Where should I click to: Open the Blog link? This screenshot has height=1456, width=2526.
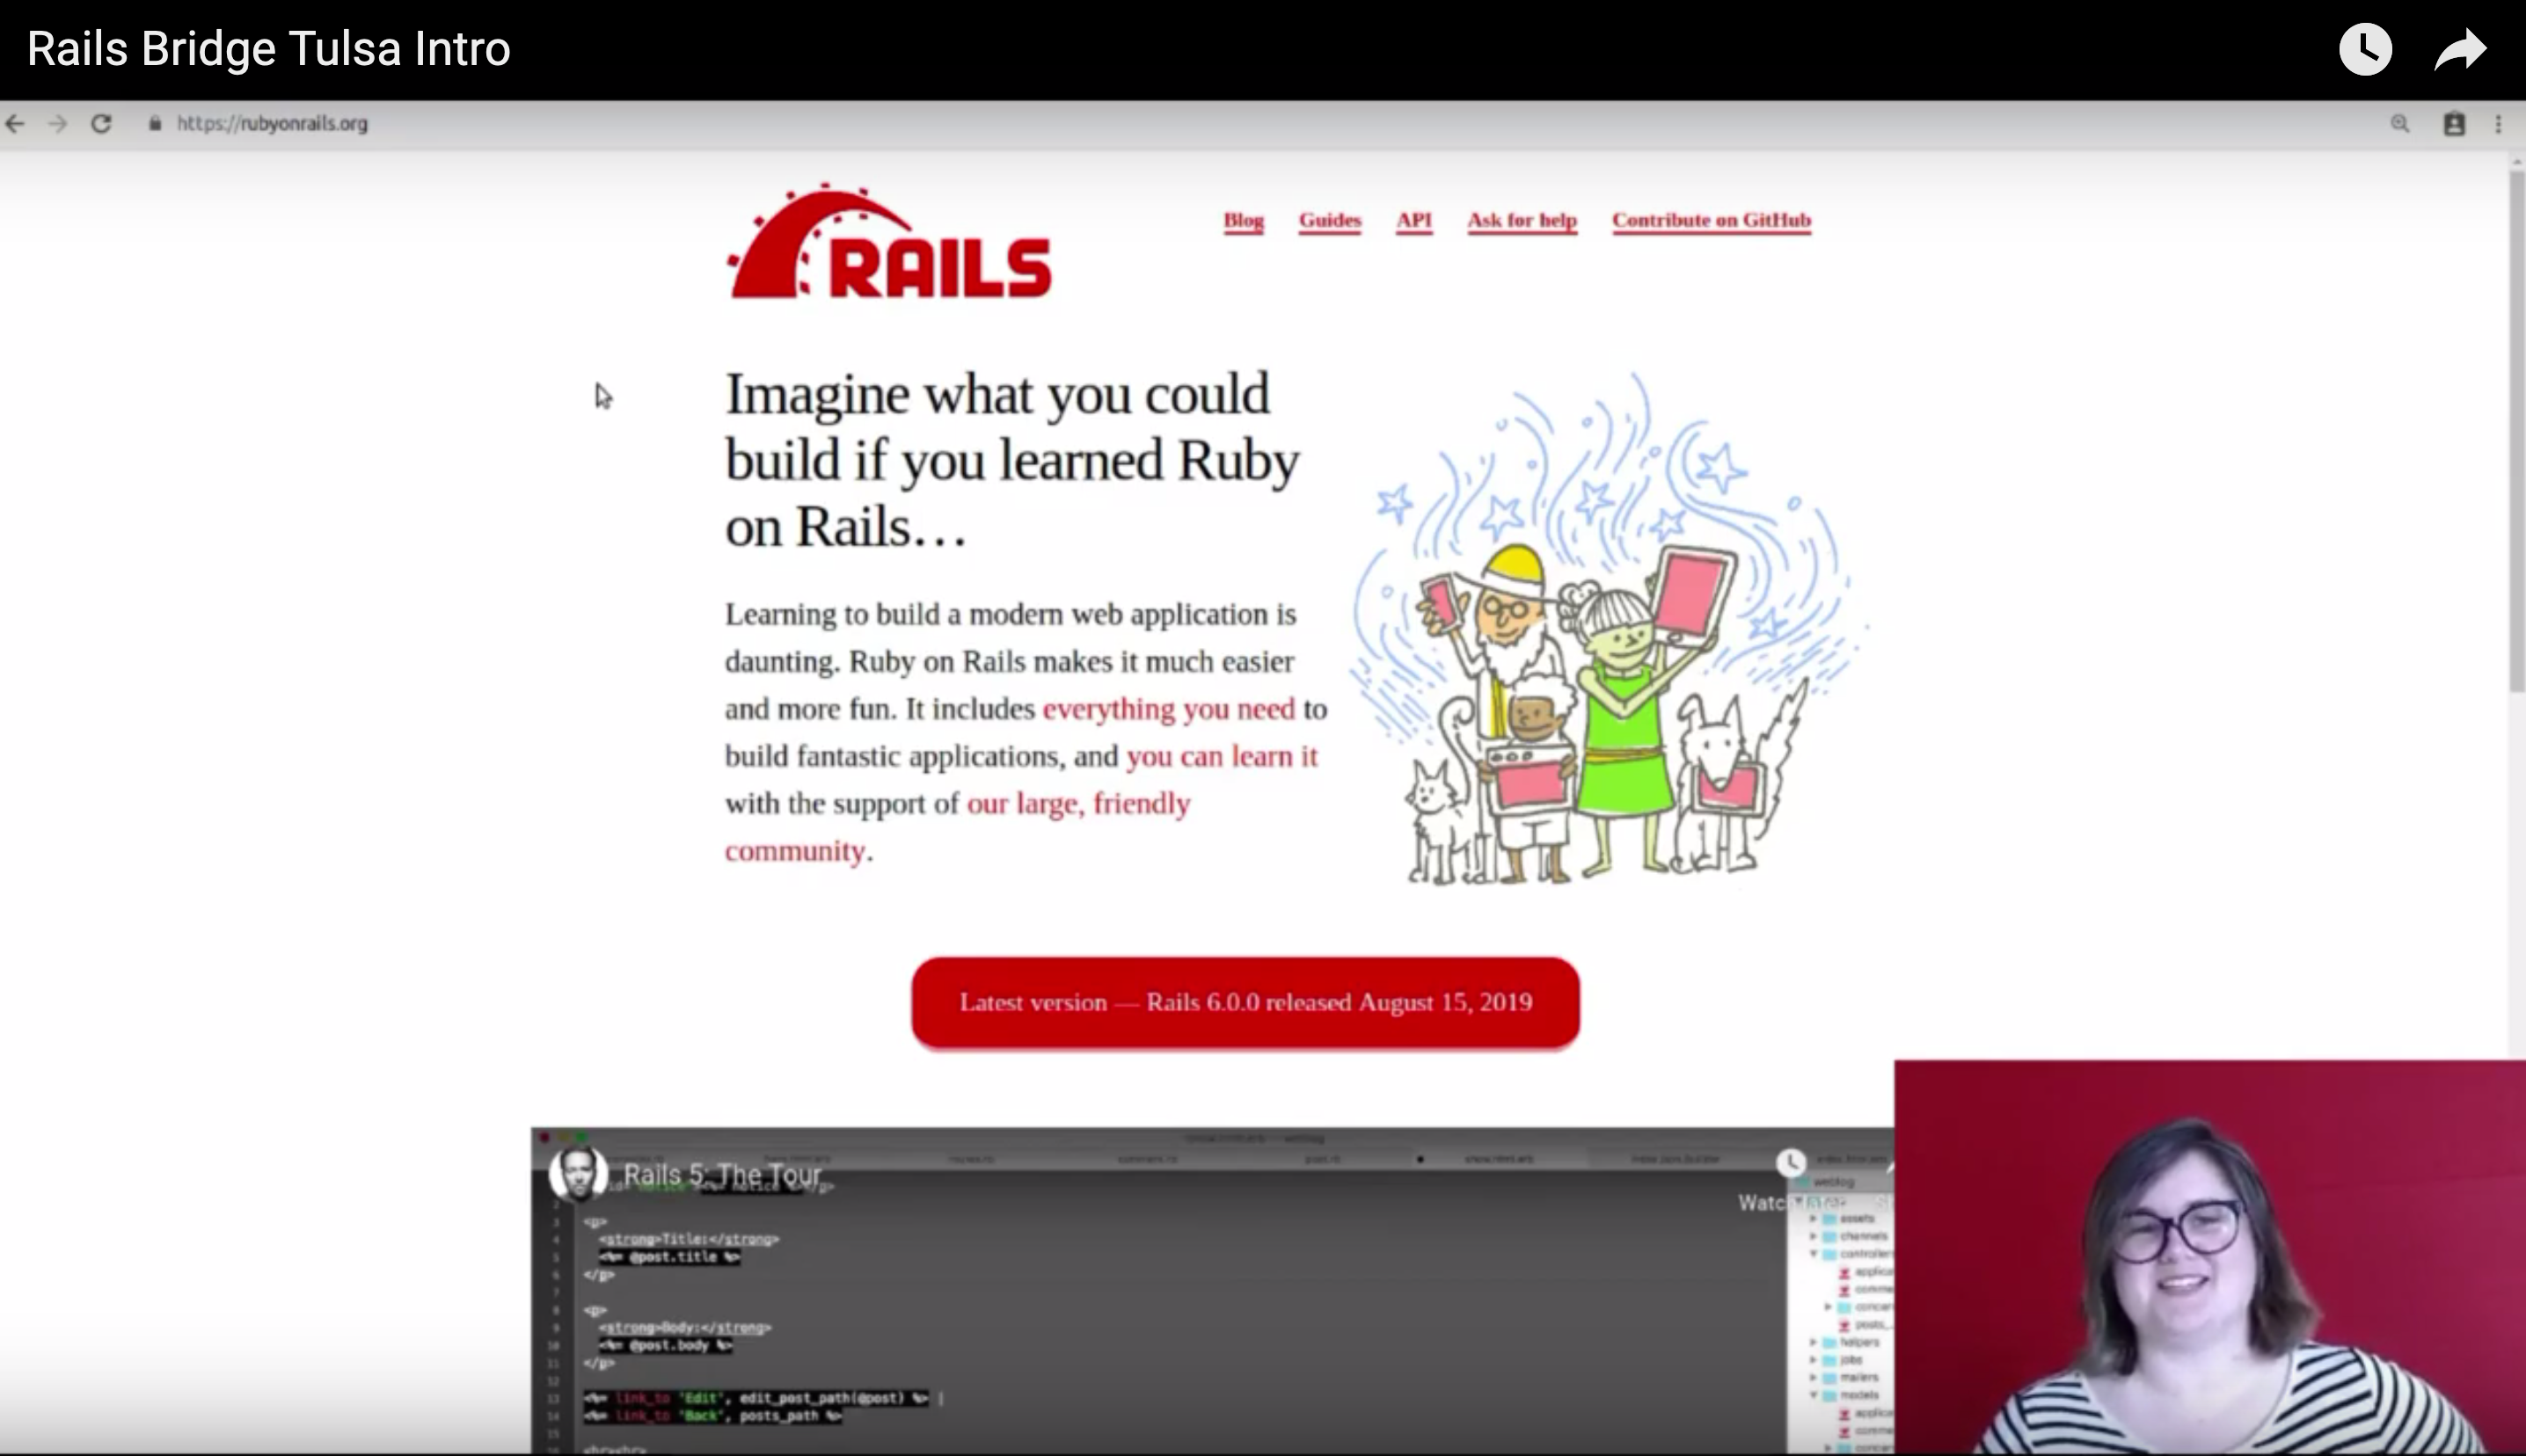point(1243,220)
